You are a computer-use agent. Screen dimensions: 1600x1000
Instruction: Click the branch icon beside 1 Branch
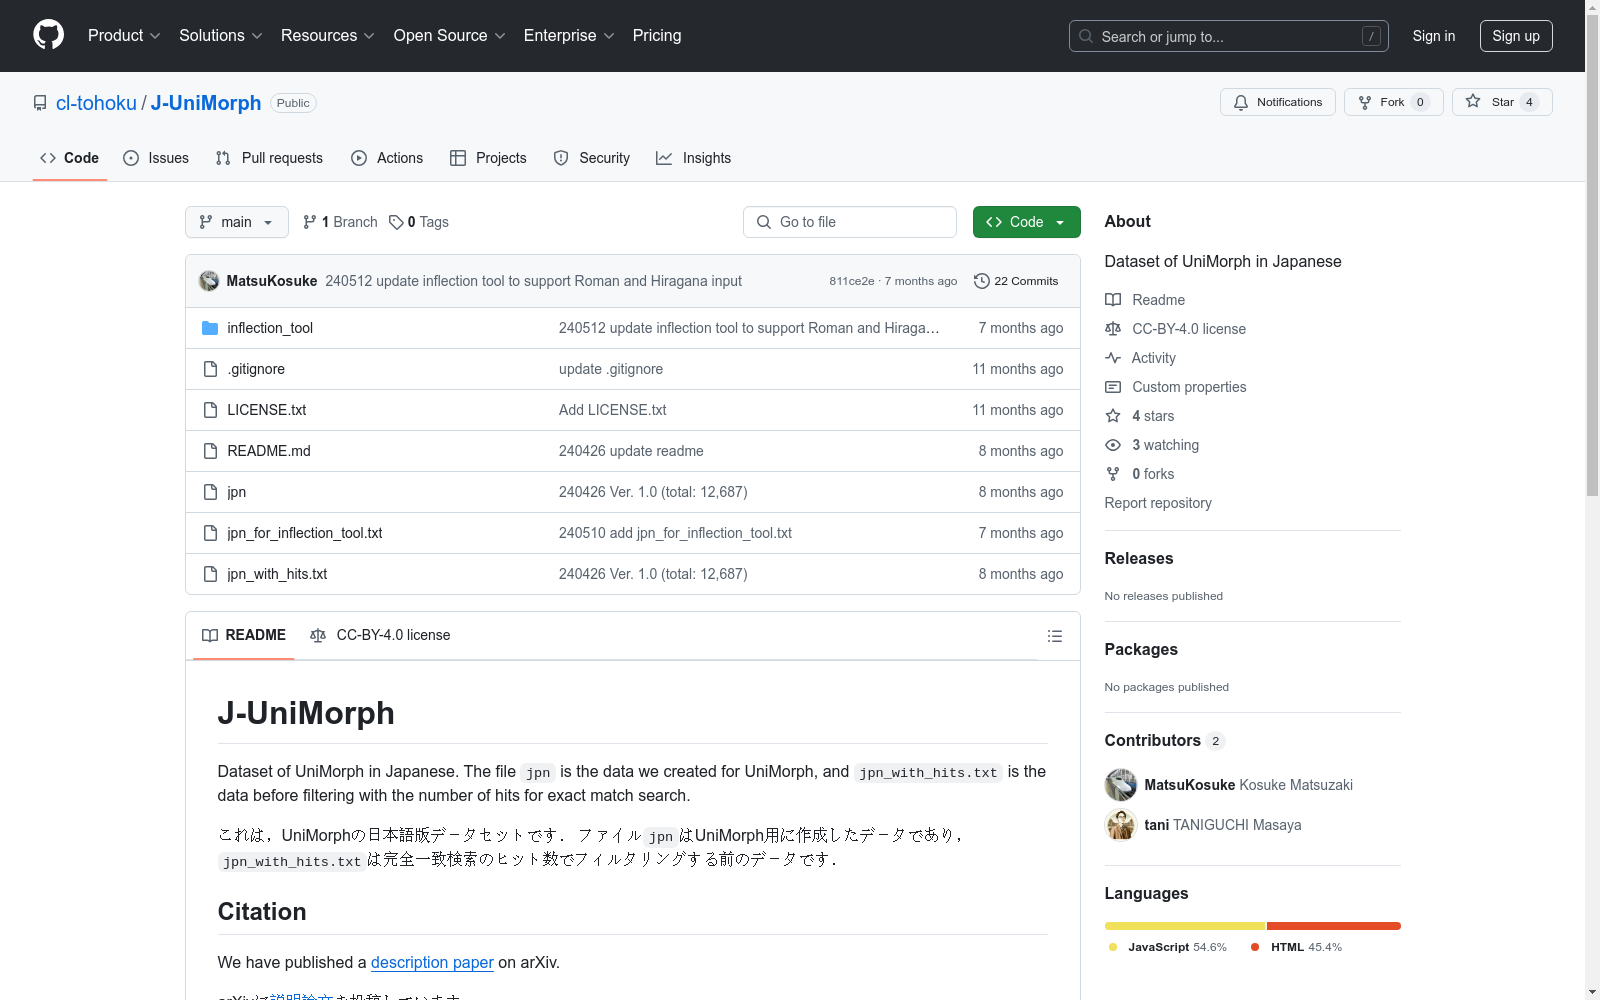pyautogui.click(x=310, y=222)
